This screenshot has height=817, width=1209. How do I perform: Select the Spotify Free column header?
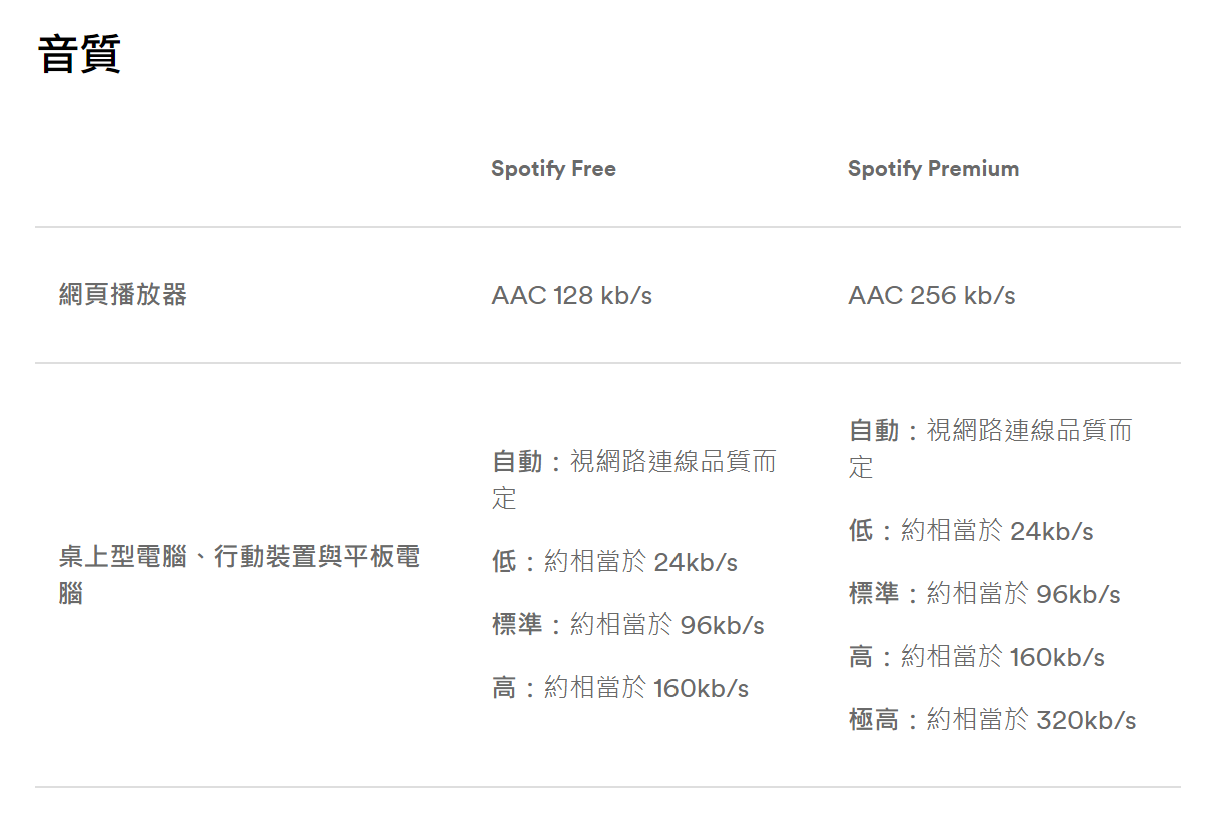(x=553, y=169)
